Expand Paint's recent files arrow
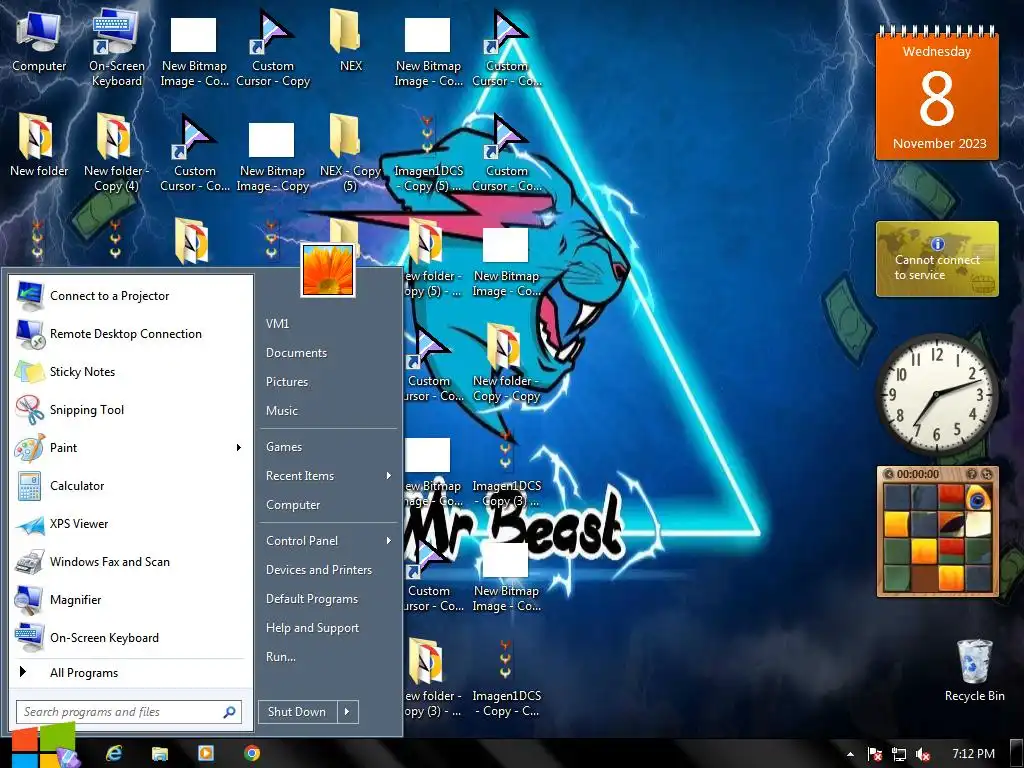1024x768 pixels. (239, 447)
